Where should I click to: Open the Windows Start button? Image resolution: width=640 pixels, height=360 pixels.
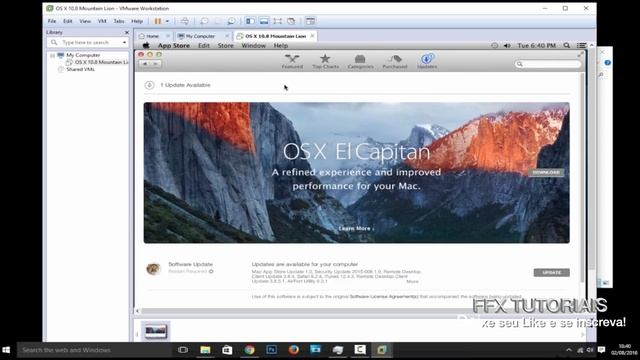tap(7, 350)
